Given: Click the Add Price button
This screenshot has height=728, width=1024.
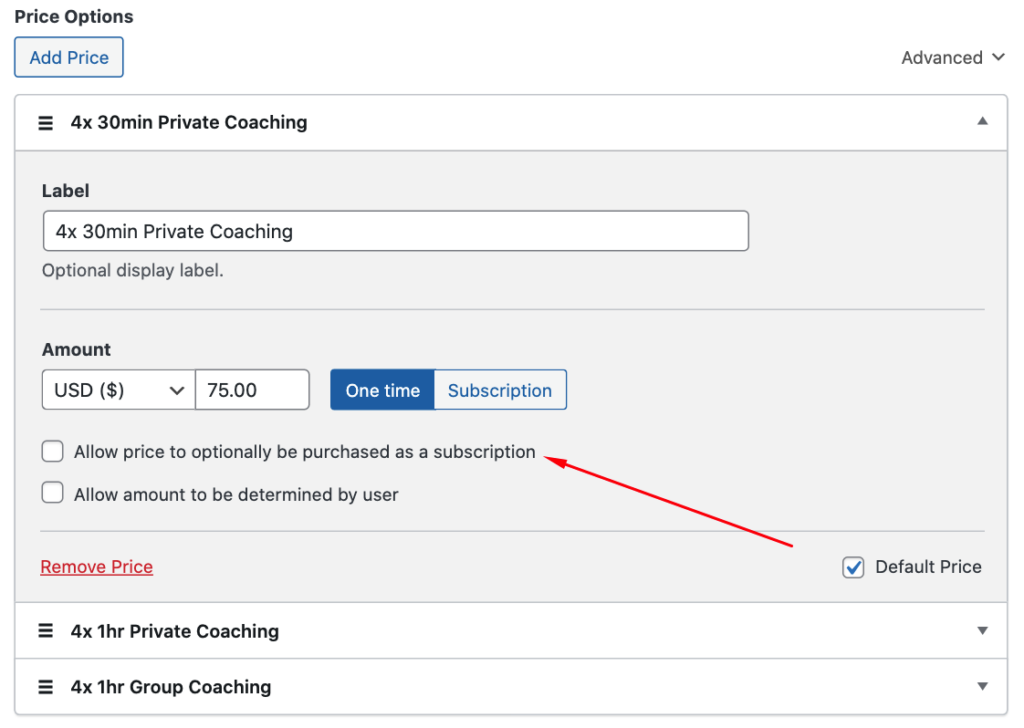Looking at the screenshot, I should [x=69, y=58].
